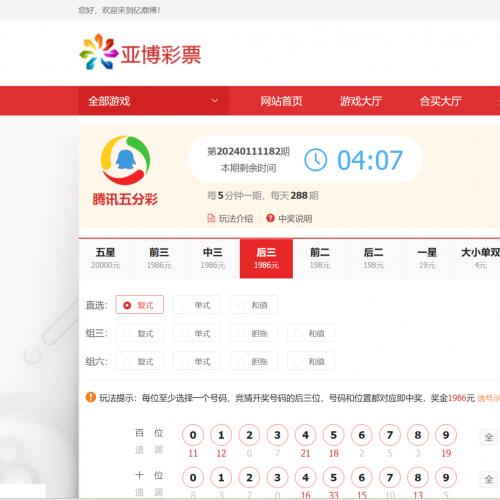Go to 网站首页 in navigation bar
The height and width of the screenshot is (500, 500).
[281, 101]
